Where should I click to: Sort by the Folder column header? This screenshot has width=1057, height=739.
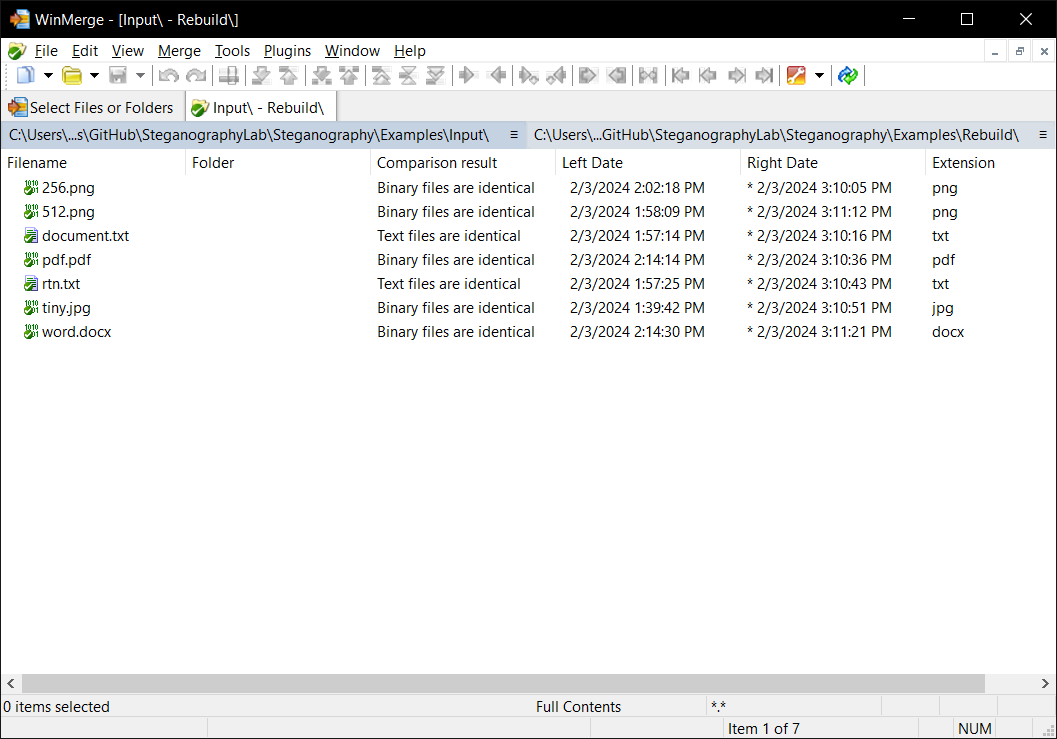278,163
